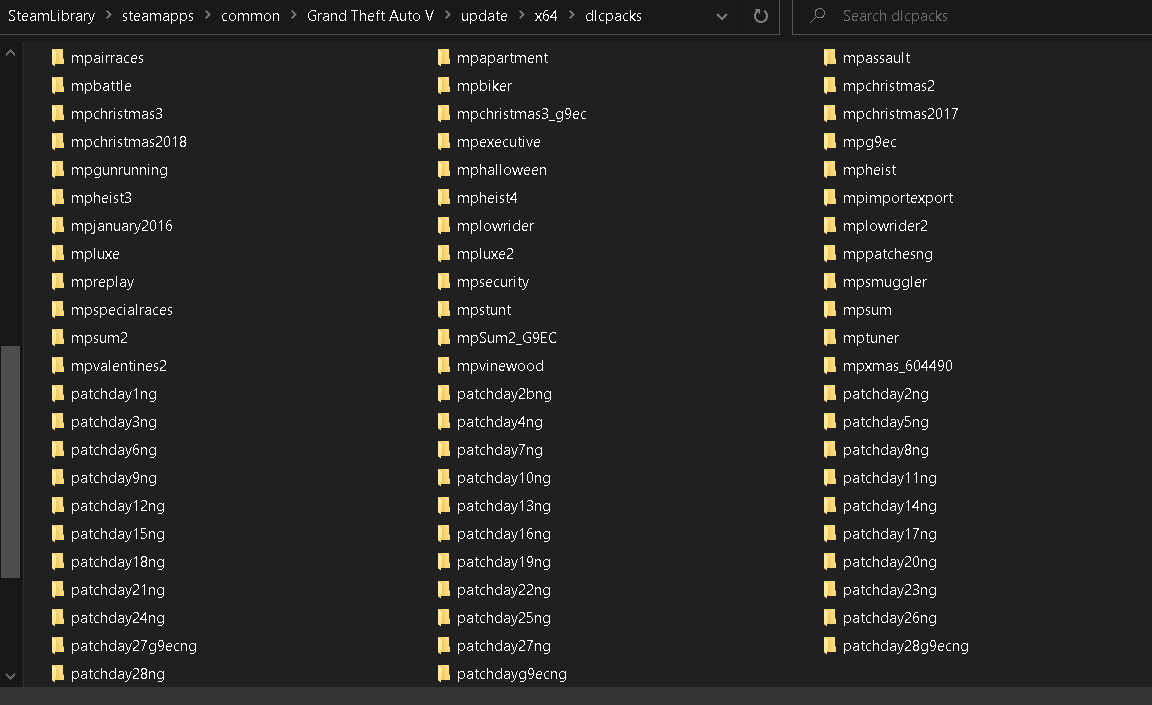Select the mpexecutive folder icon
Viewport: 1152px width, 705px height.
444,141
